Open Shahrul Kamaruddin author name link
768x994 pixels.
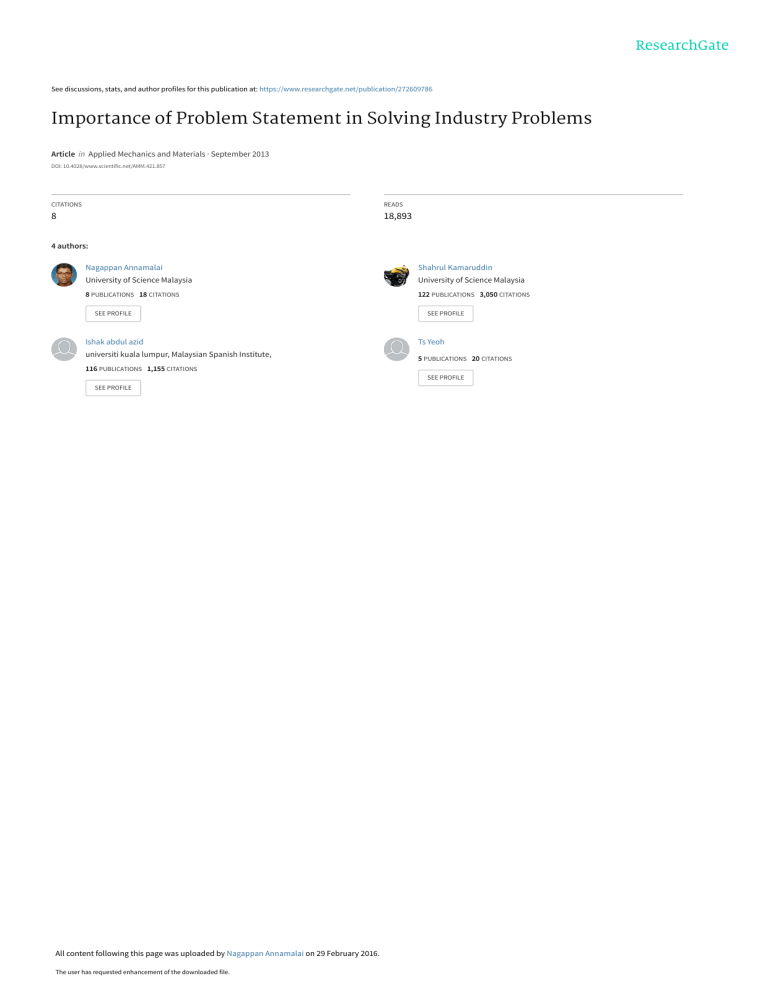point(455,268)
